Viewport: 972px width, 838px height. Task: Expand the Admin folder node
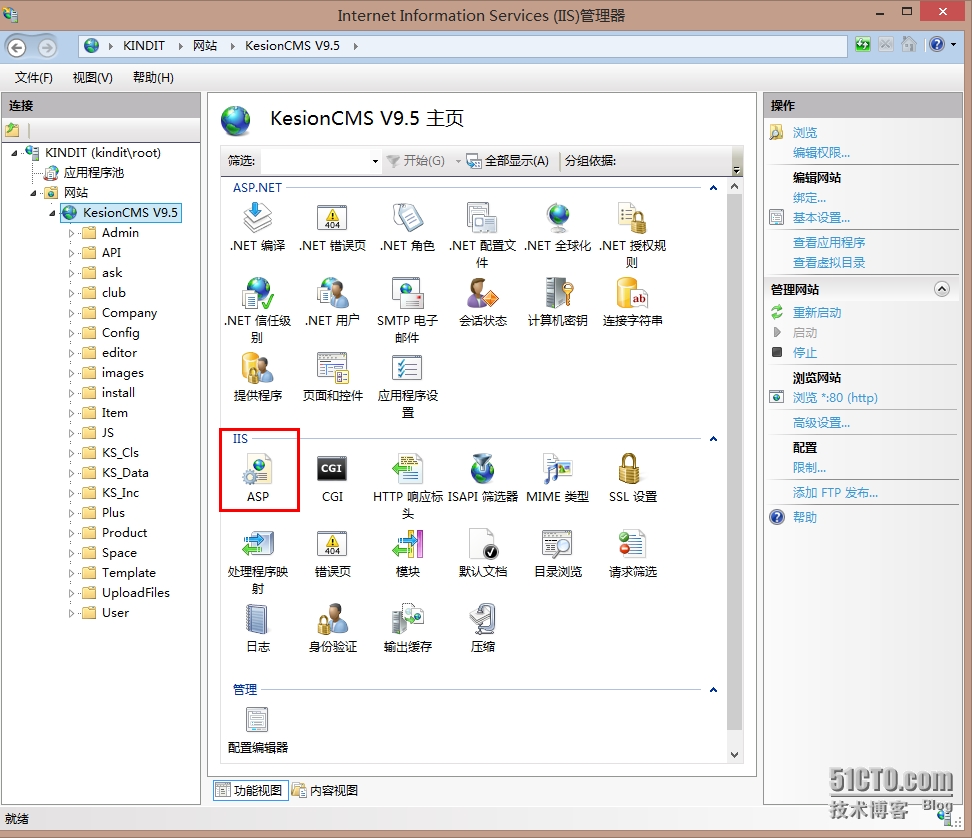[x=71, y=233]
